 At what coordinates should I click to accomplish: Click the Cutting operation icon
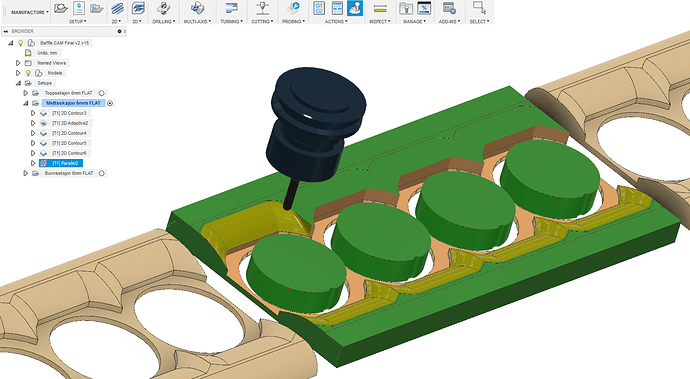(263, 8)
